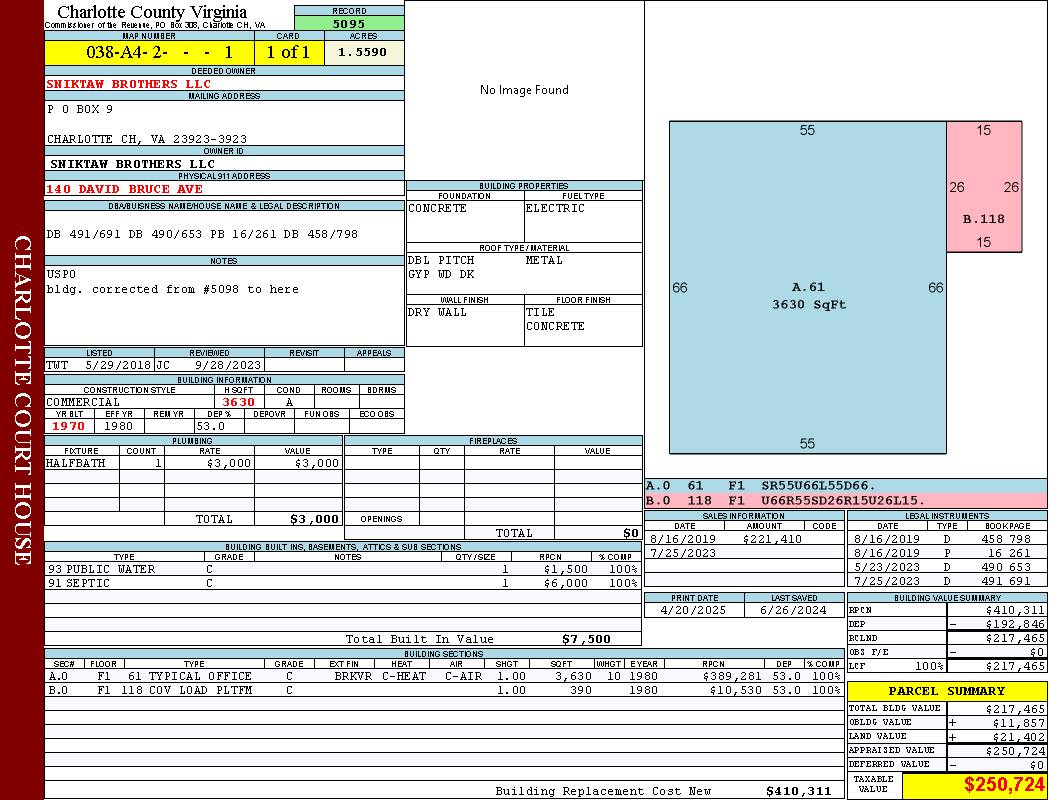Select the 93 PUBLIC WATER built-in row
Viewport: 1050px width, 800px height.
tap(342, 569)
